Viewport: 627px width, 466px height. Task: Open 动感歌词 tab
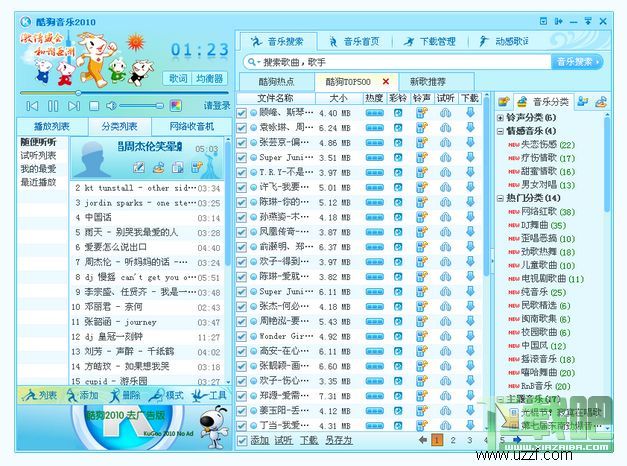coord(505,41)
